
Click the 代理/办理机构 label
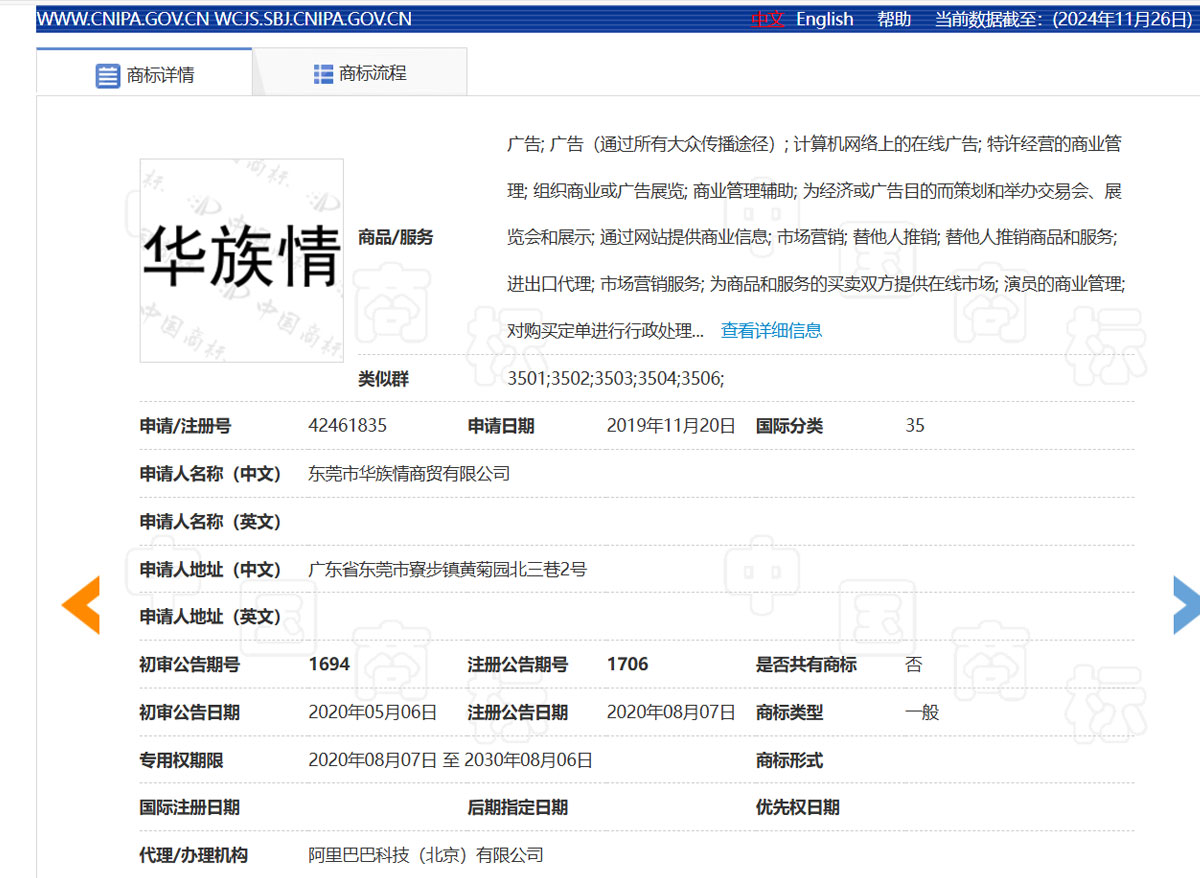194,856
